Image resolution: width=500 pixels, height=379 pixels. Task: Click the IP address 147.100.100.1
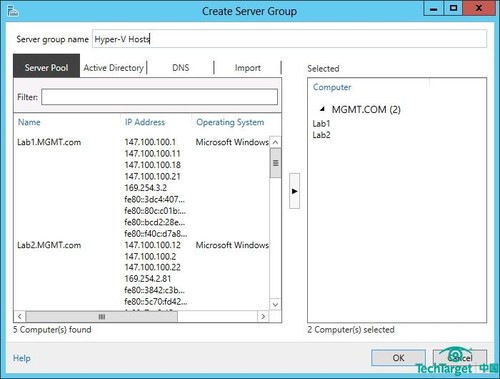tap(150, 142)
